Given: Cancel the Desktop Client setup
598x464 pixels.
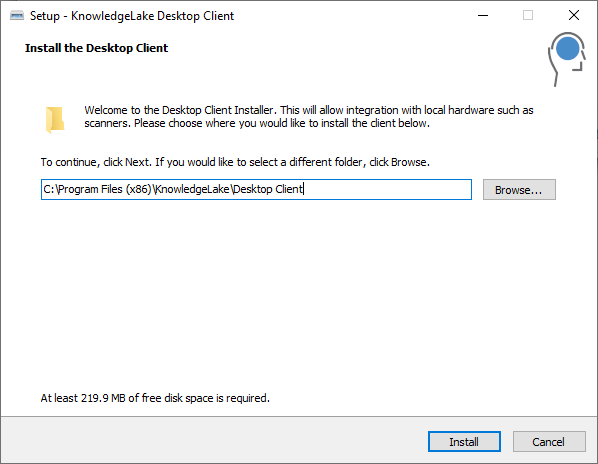Looking at the screenshot, I should coord(549,442).
